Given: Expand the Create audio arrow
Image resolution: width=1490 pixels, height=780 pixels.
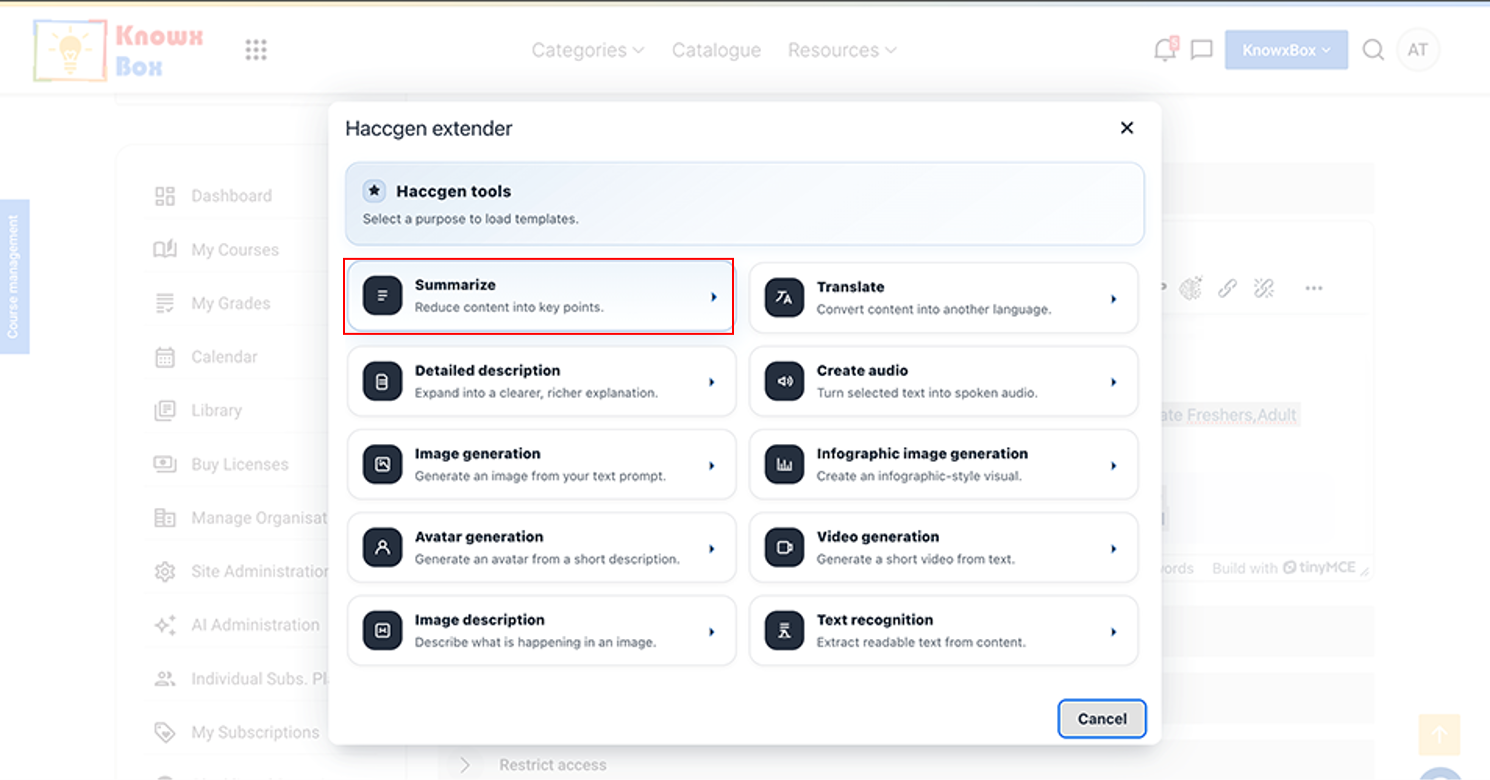Looking at the screenshot, I should (x=1113, y=382).
